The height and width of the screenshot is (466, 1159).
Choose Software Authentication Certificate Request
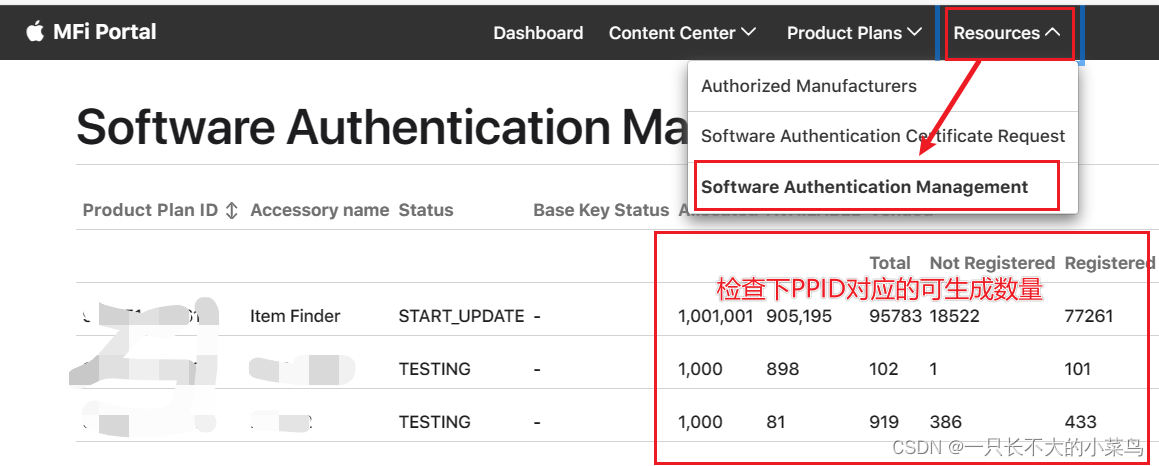(x=883, y=136)
